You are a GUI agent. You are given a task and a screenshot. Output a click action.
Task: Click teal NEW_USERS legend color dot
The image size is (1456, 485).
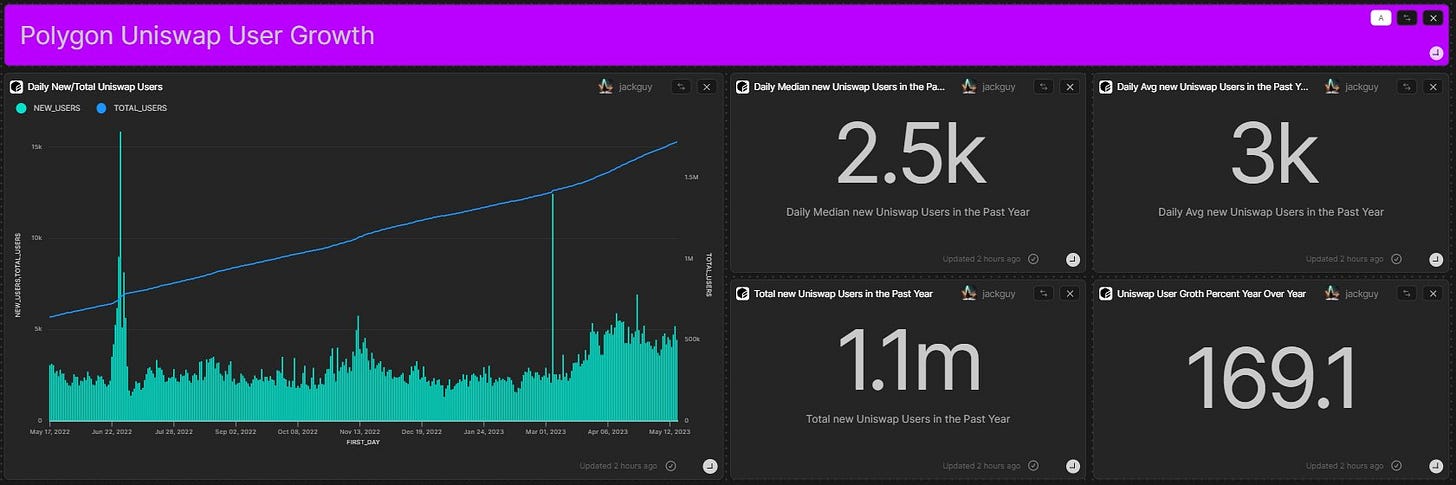21,108
